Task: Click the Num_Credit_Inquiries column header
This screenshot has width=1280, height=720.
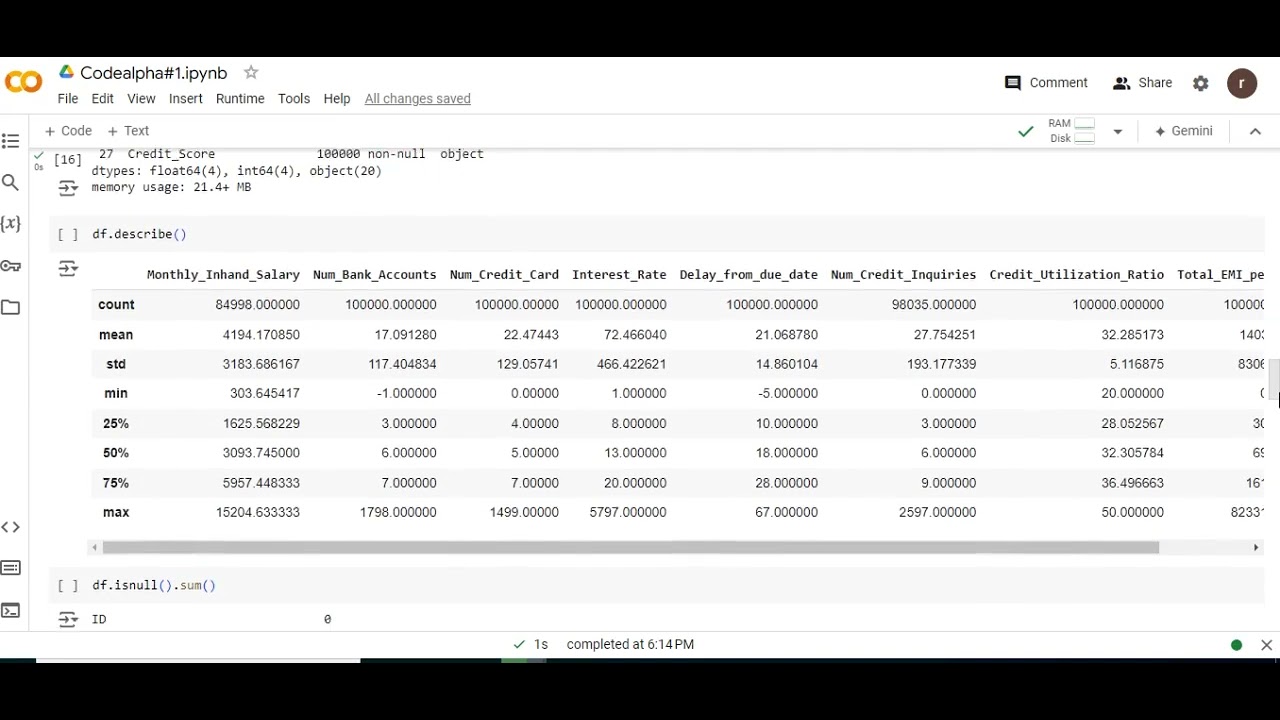Action: (903, 275)
